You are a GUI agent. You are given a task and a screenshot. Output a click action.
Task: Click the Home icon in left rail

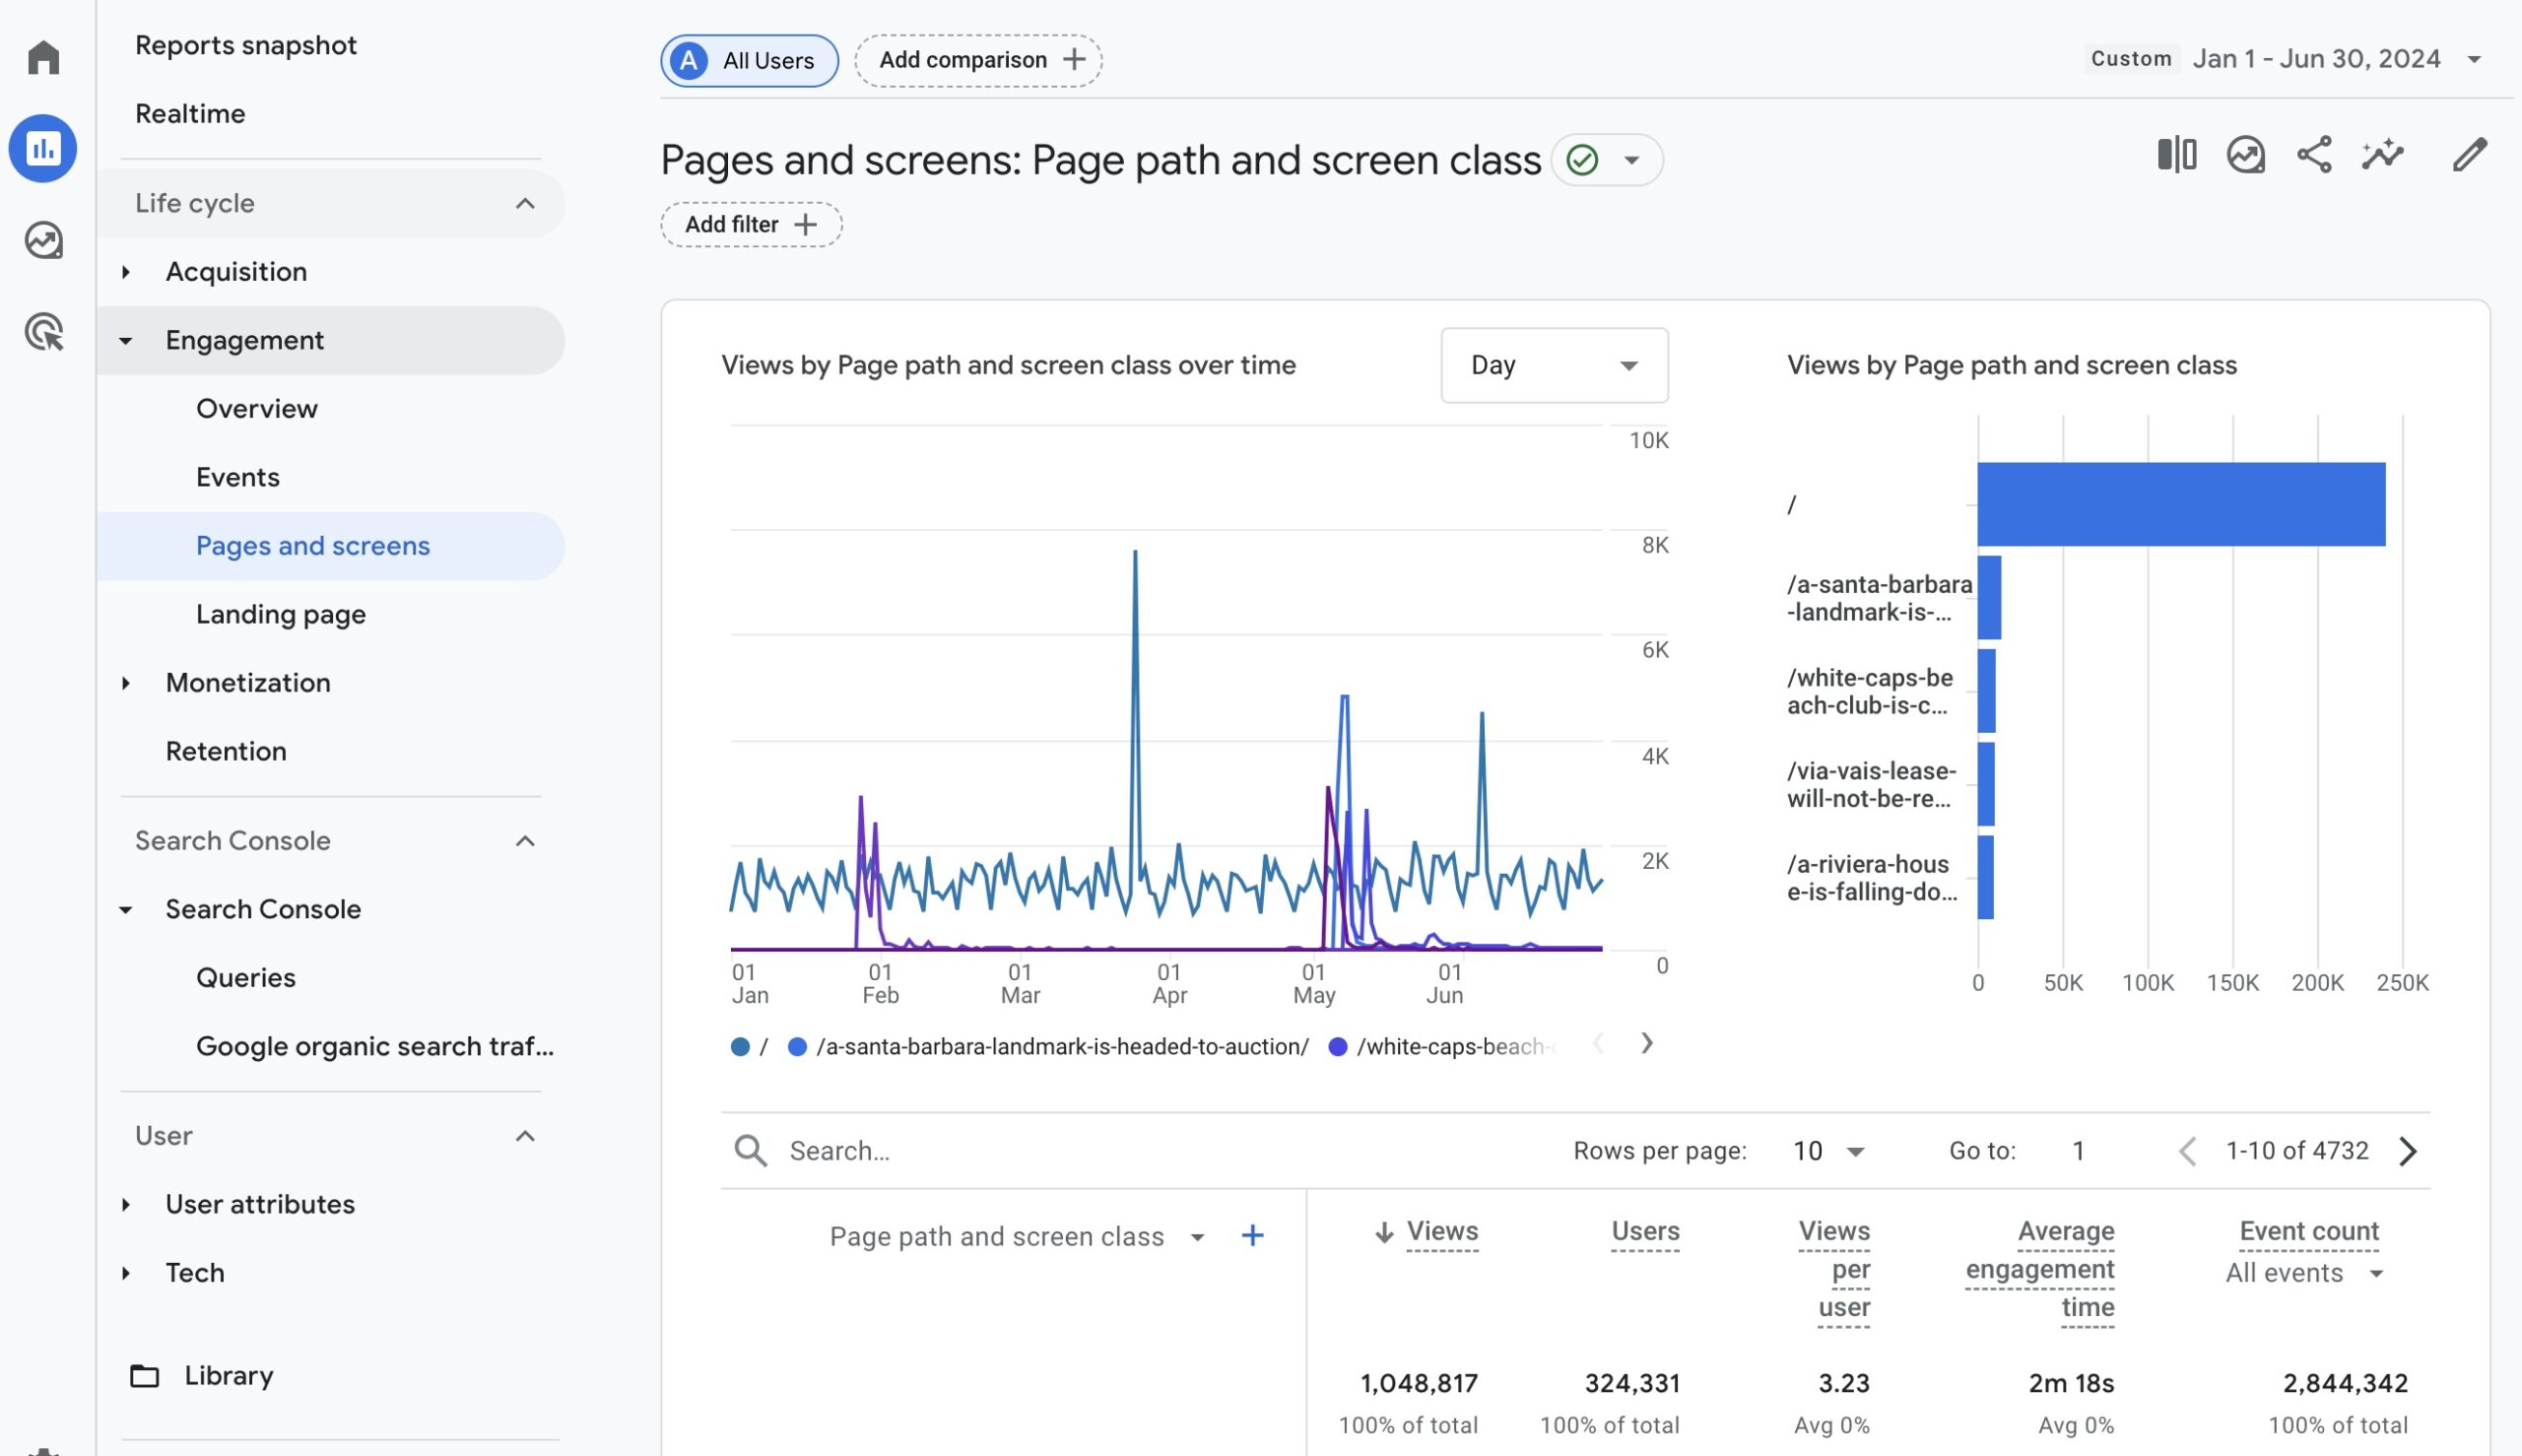[x=43, y=57]
